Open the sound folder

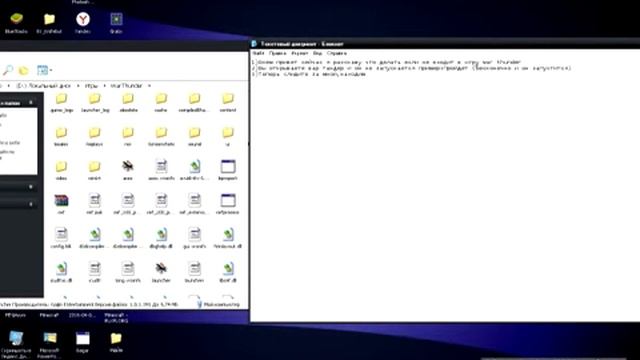pos(194,136)
